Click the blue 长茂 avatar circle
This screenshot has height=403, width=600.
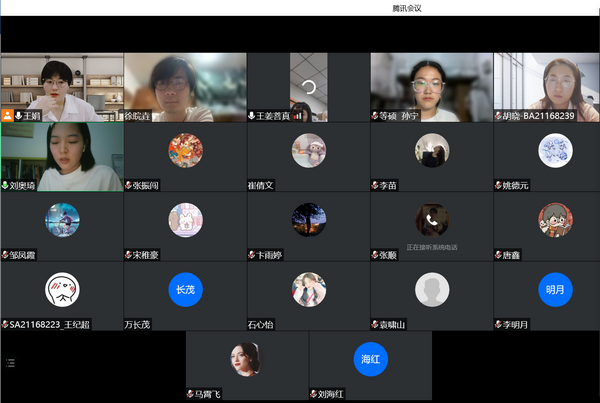(185, 289)
